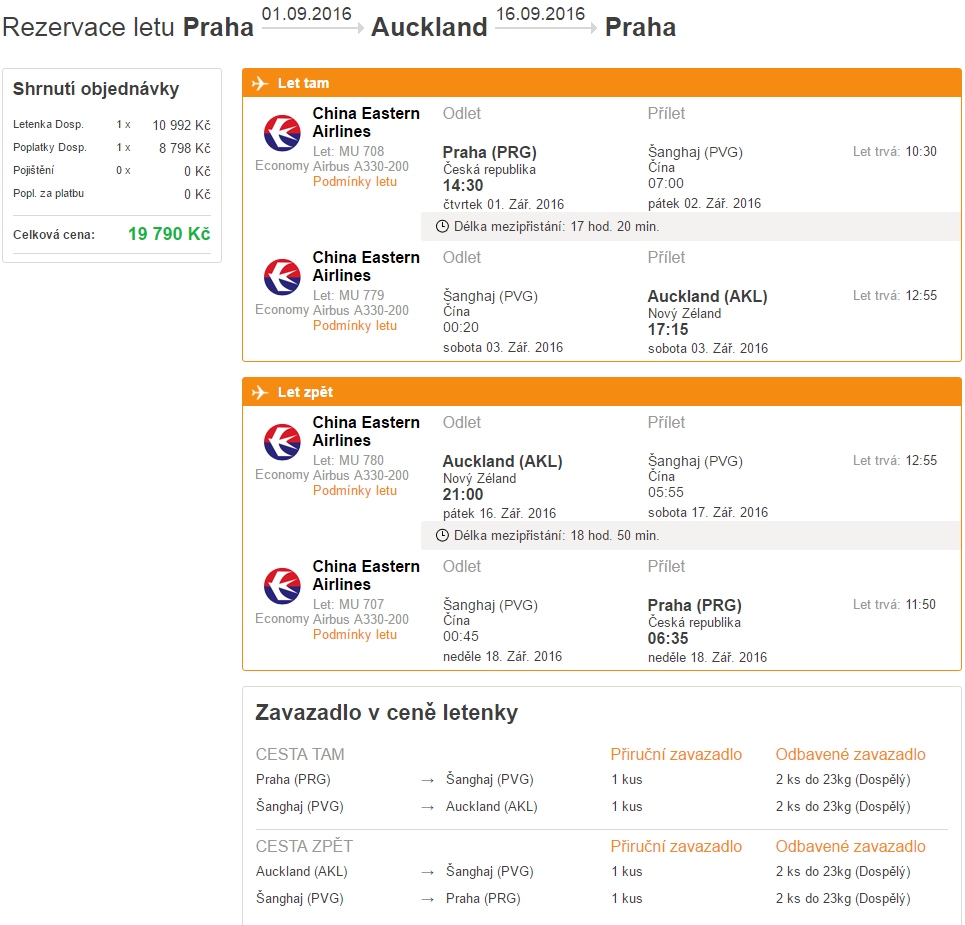Click total price 19 790 Kč
The width and height of the screenshot is (965, 925).
click(169, 234)
